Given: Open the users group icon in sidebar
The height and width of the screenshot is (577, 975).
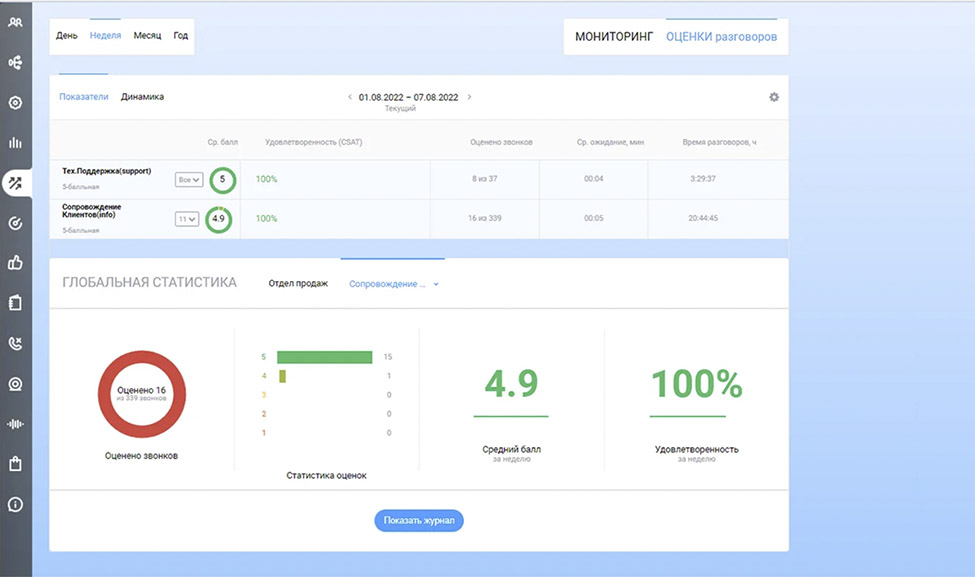Looking at the screenshot, I should coord(15,22).
